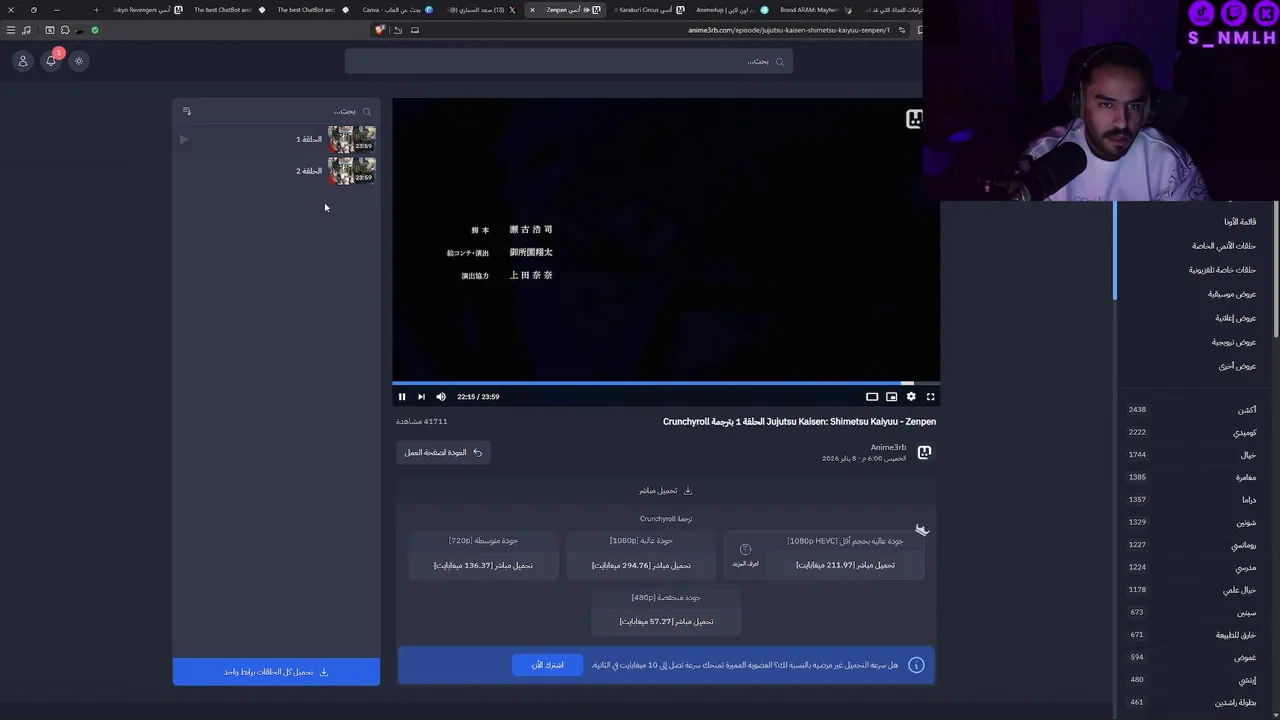Click the play arrow beside الحلقة 1
Screen dimensions: 1280x720
click(x=184, y=139)
